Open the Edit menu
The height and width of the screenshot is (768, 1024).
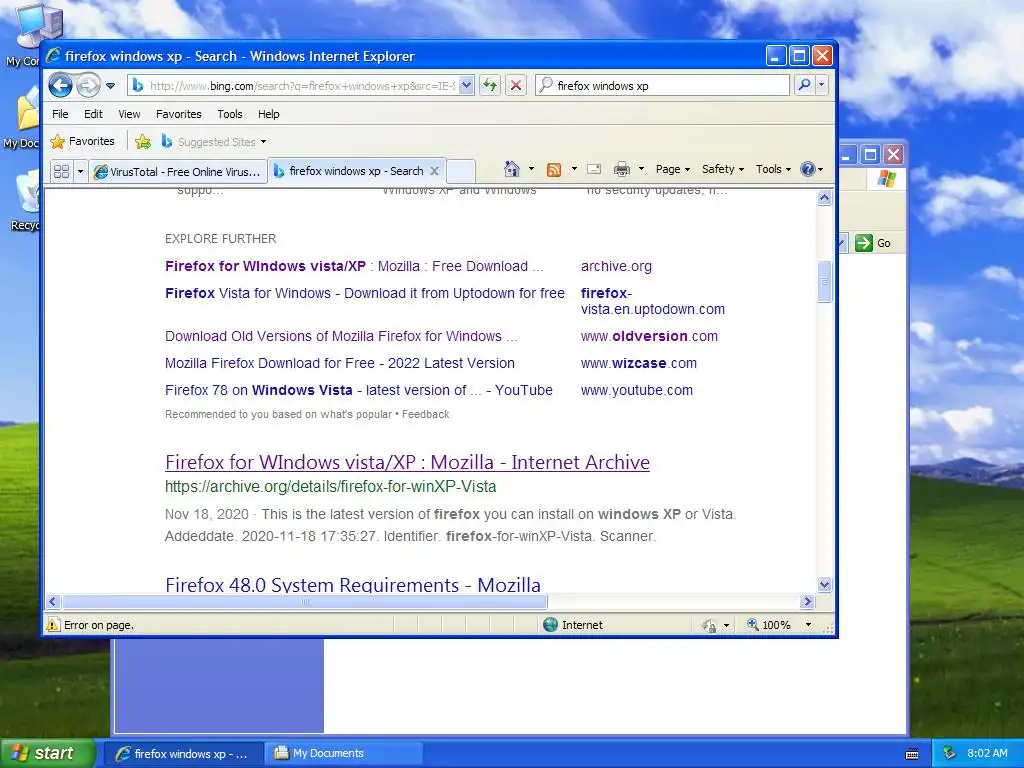[x=93, y=114]
